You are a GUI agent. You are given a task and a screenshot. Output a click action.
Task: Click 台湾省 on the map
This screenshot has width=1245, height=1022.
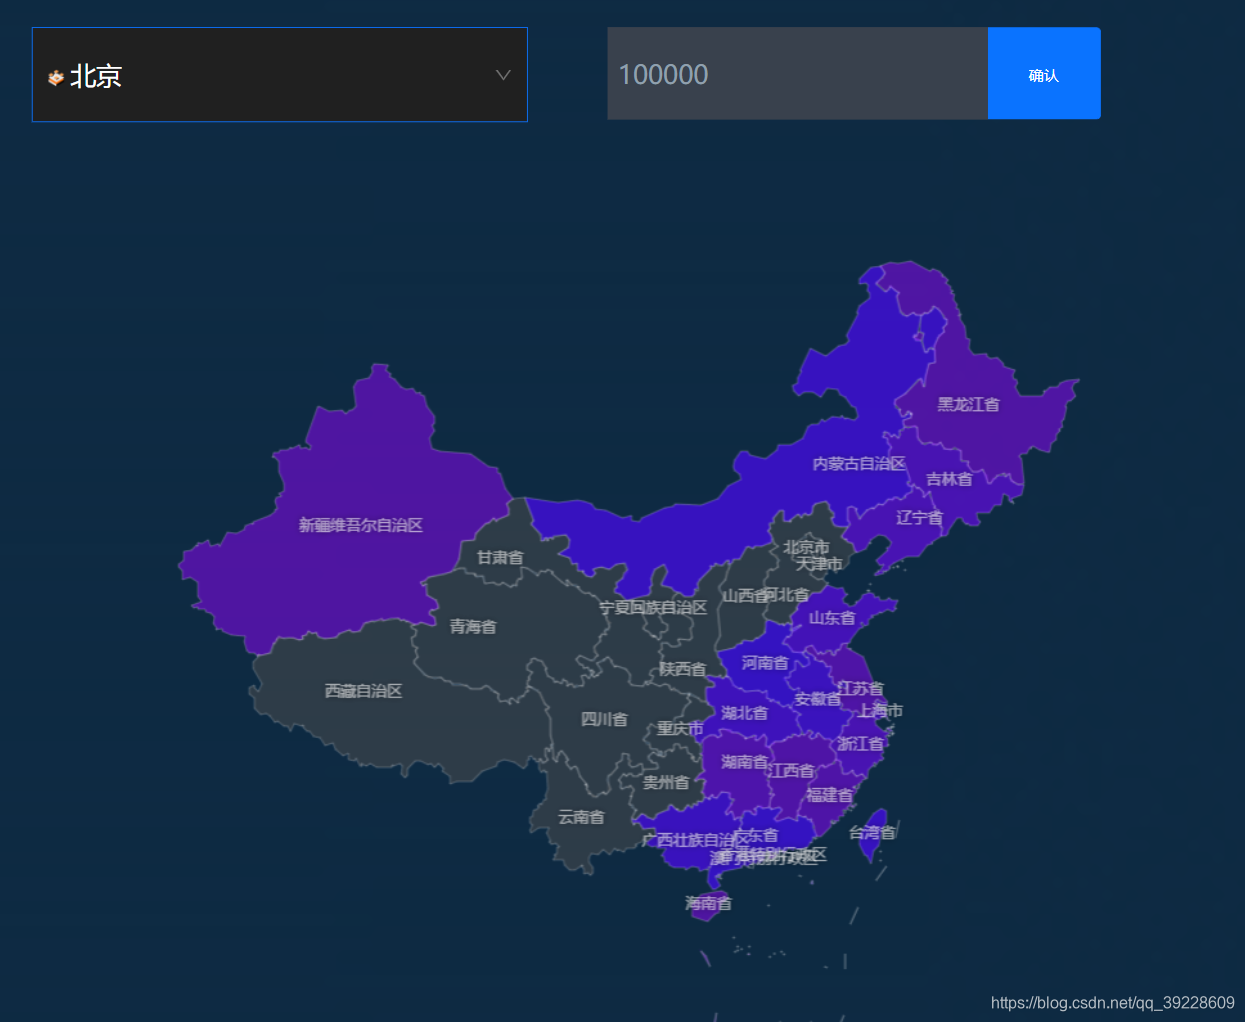pos(872,832)
